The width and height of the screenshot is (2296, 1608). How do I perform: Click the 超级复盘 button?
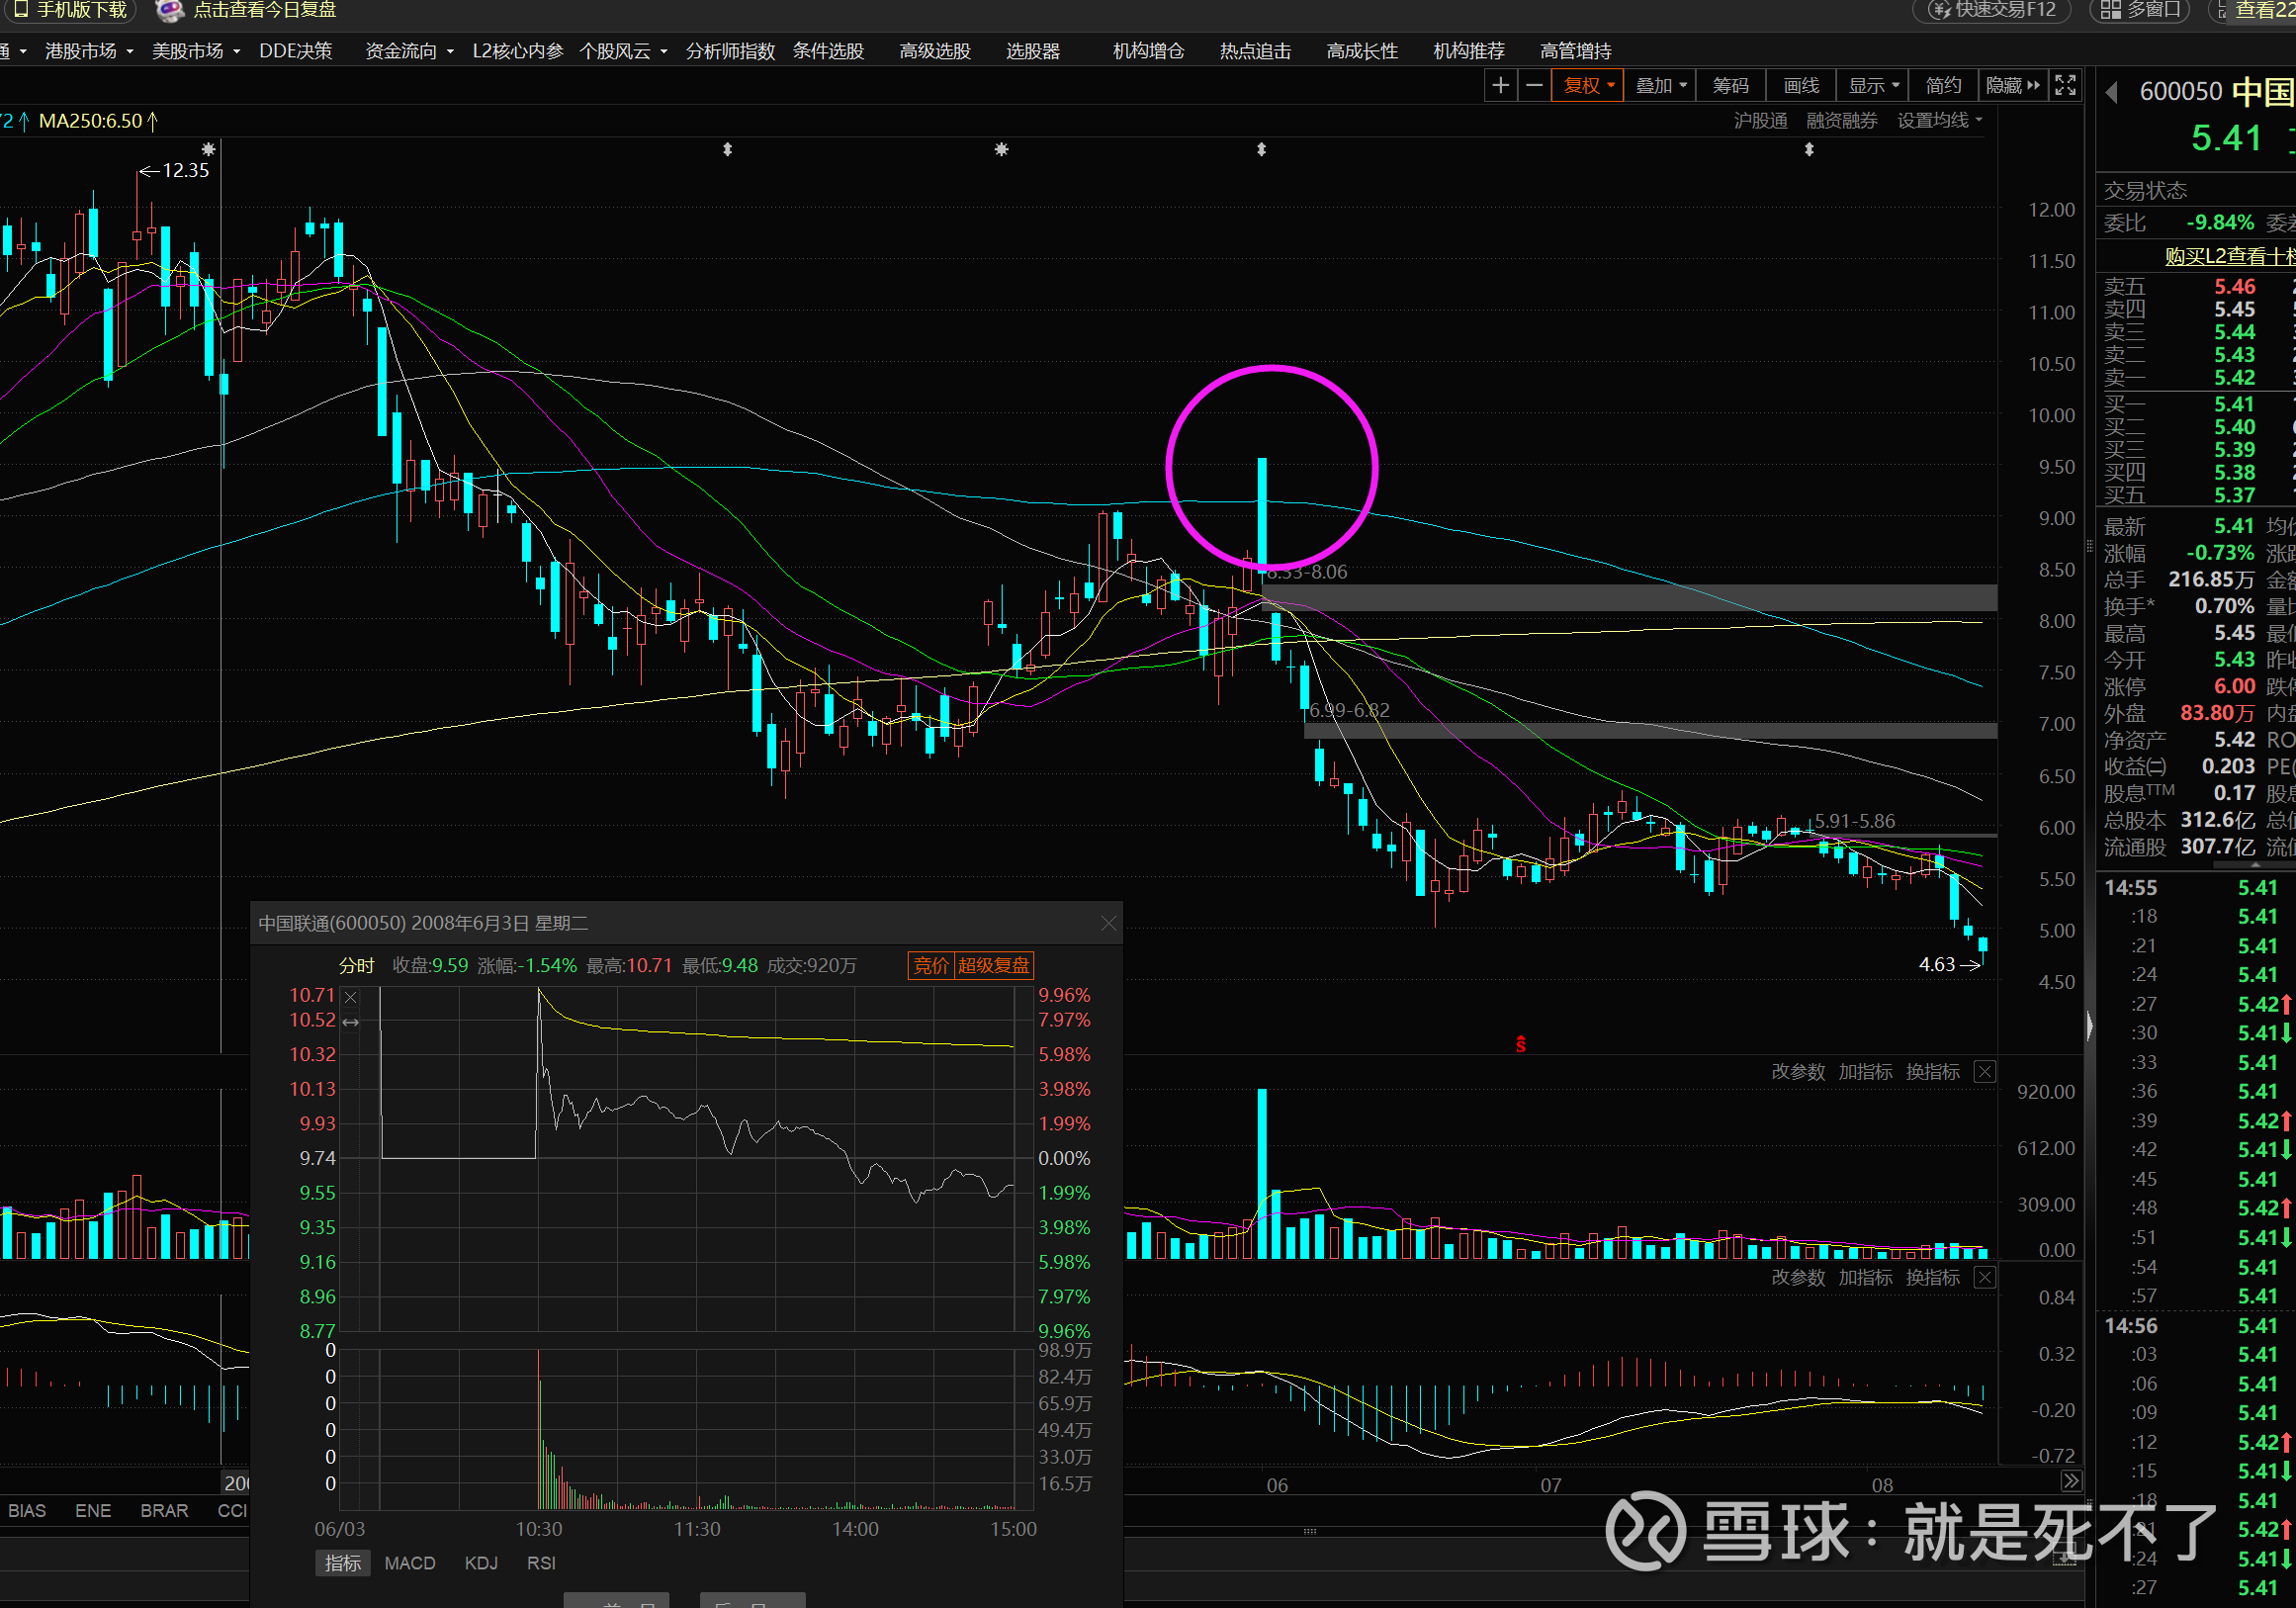pos(993,965)
